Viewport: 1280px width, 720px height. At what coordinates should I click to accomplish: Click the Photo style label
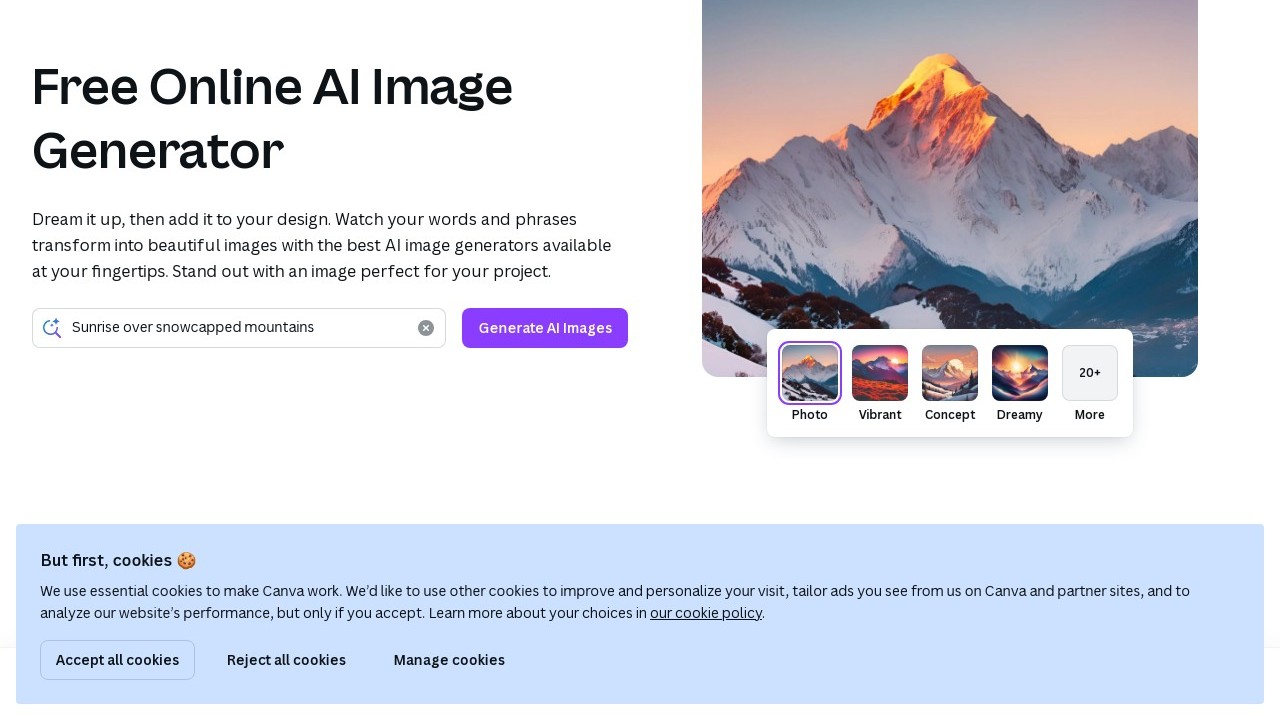pyautogui.click(x=810, y=415)
